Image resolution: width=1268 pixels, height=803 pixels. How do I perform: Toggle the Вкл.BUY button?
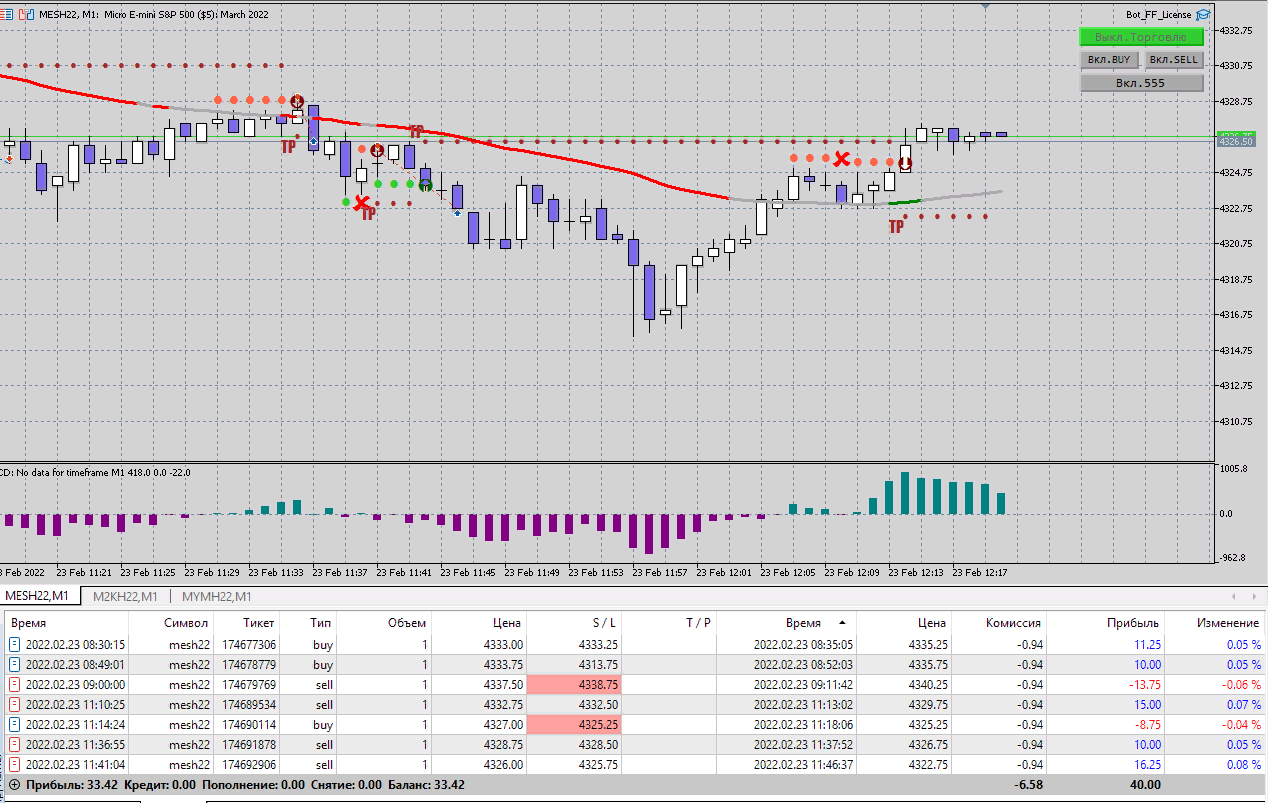click(1109, 60)
